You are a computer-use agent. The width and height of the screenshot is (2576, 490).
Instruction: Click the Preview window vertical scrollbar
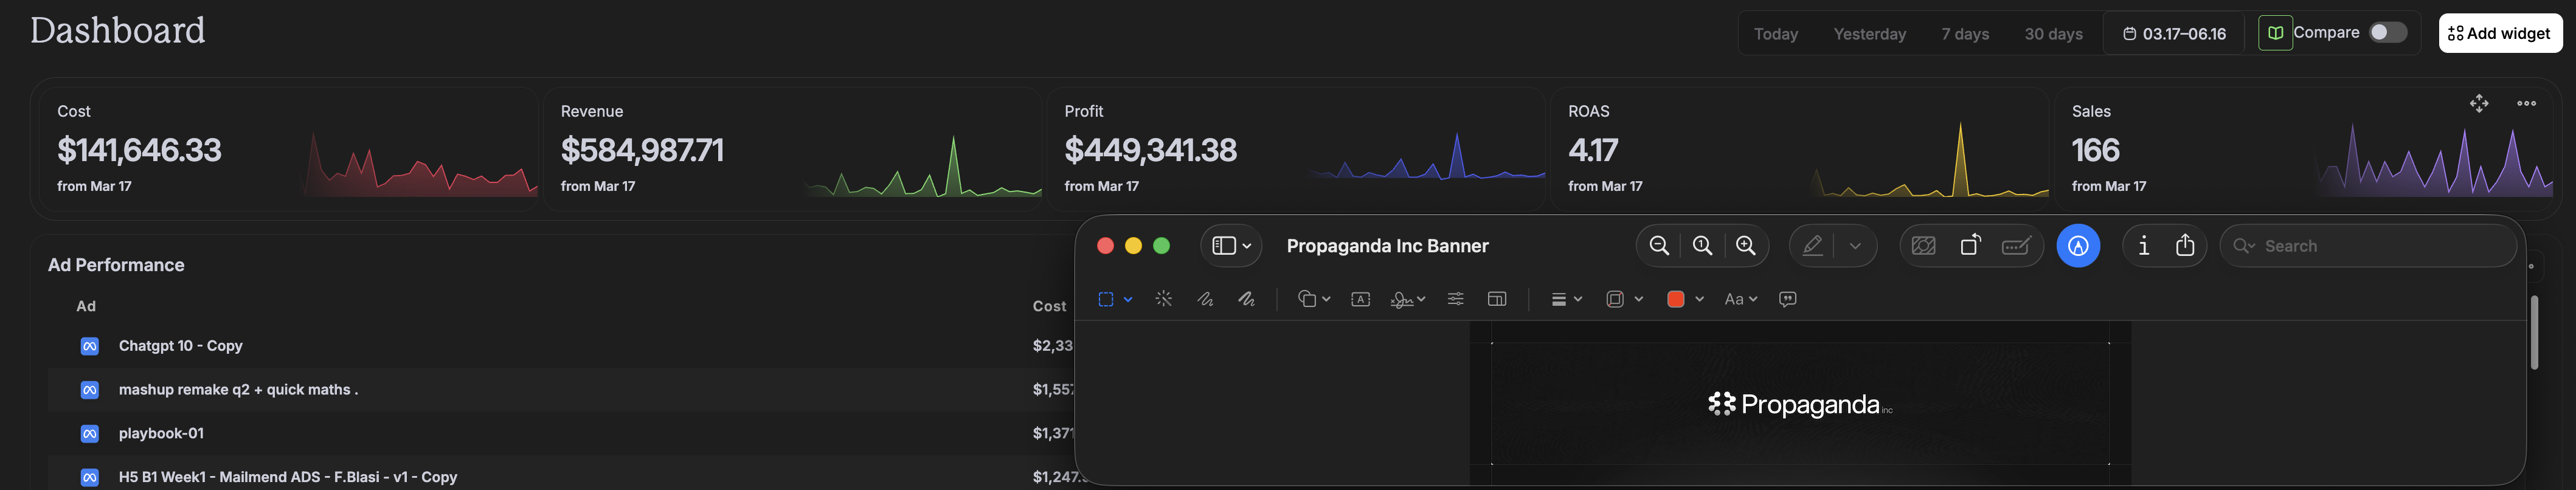(x=2534, y=332)
